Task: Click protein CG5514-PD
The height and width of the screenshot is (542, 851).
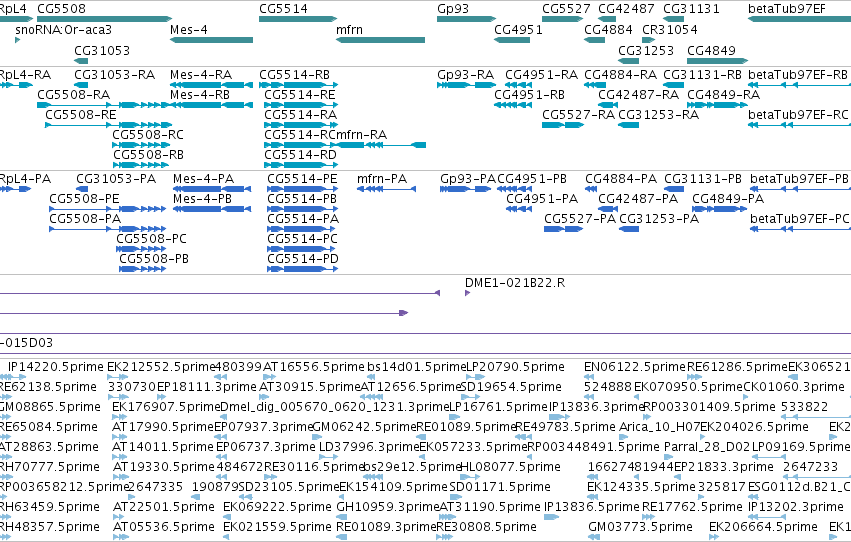Action: (x=303, y=259)
